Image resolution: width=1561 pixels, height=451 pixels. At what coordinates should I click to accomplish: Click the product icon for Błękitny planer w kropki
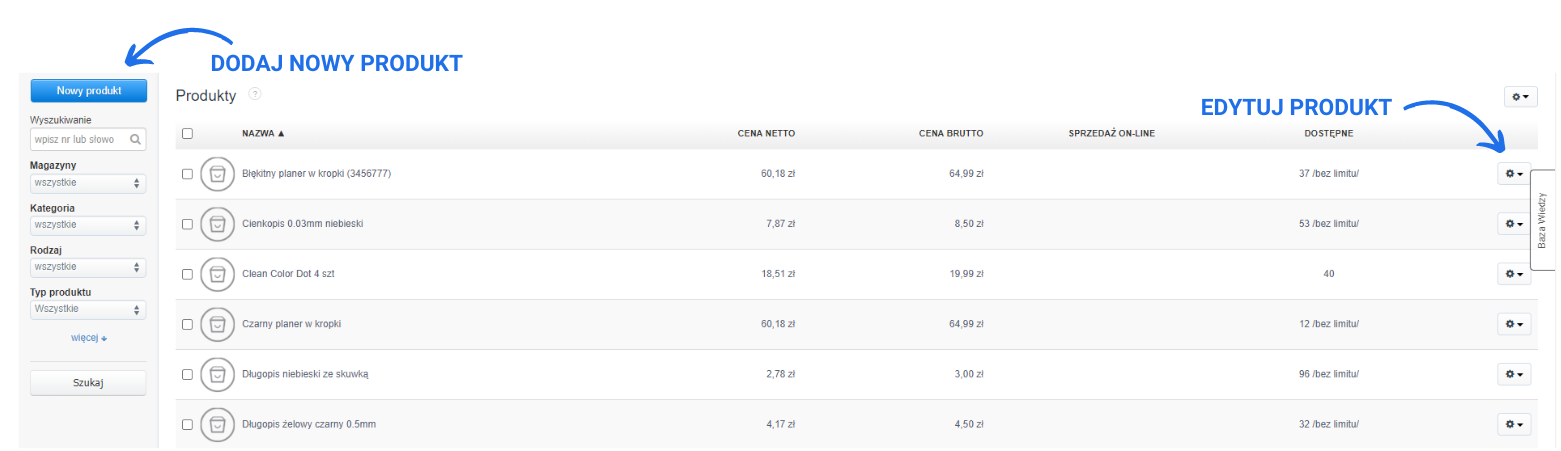pyautogui.click(x=217, y=174)
